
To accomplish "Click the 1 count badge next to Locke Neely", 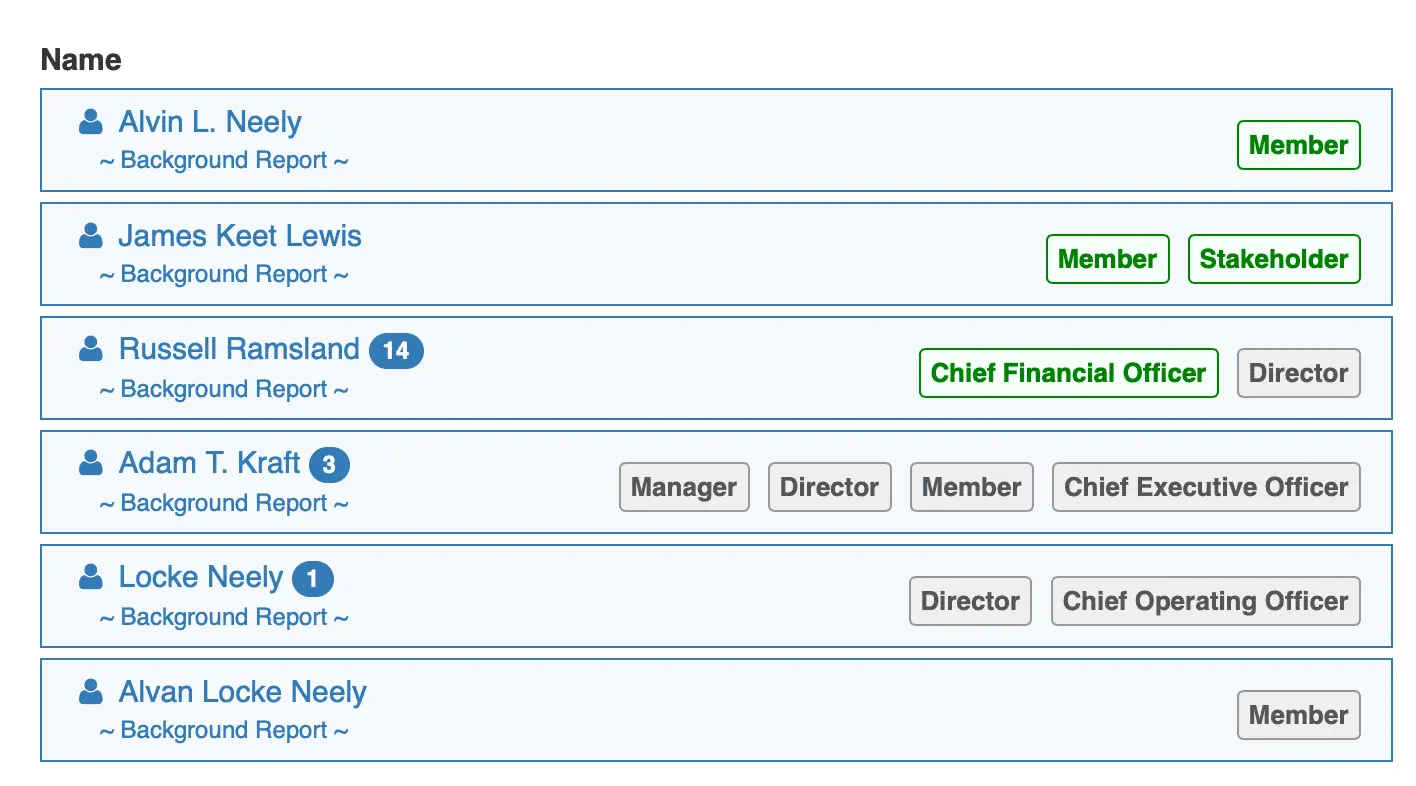I will point(312,578).
